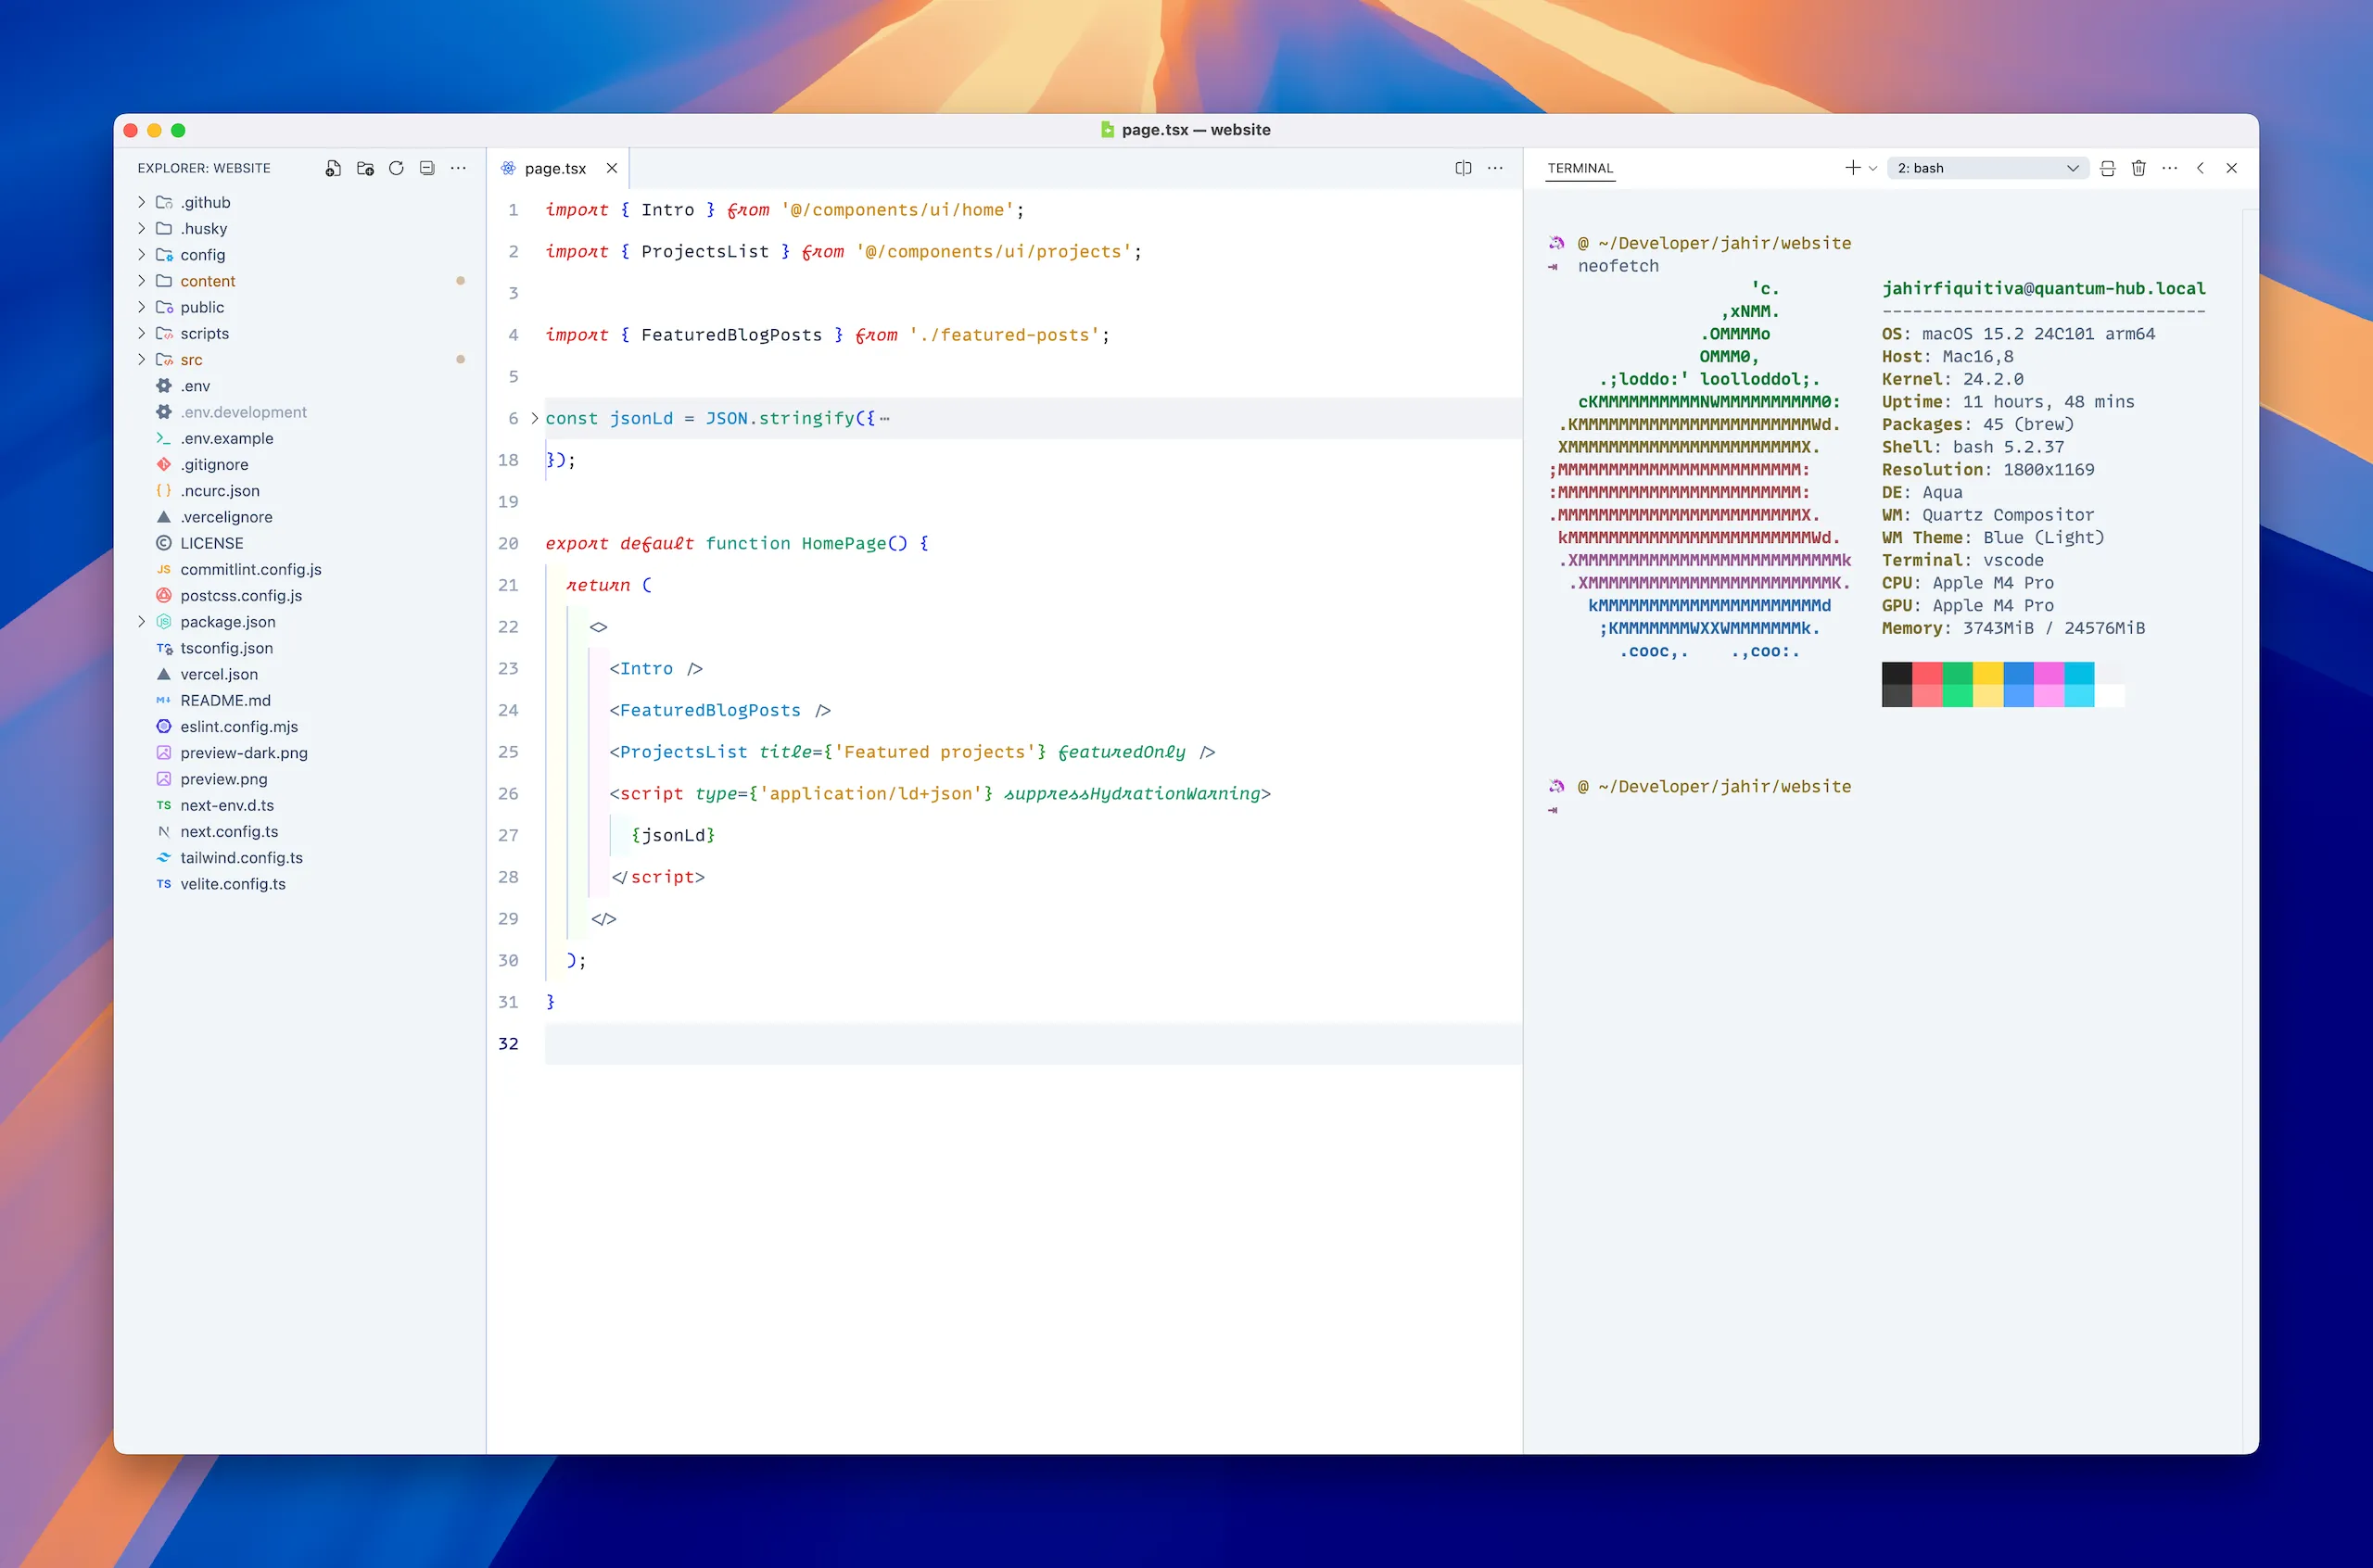Click the vercel.json triangle icon
The width and height of the screenshot is (2373, 1568).
pos(164,674)
